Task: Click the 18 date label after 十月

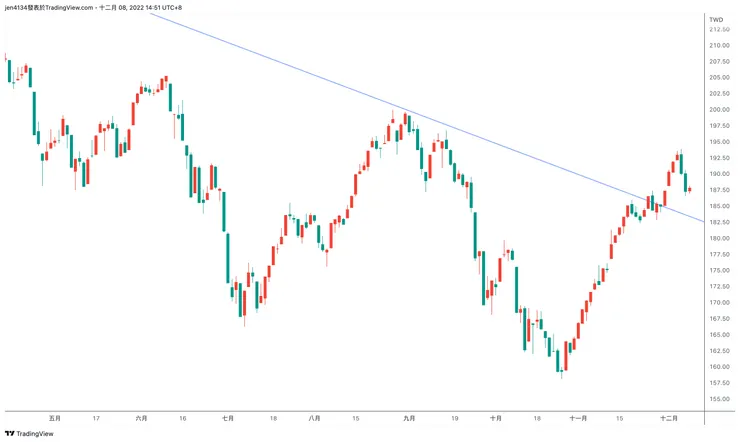Action: [x=537, y=418]
